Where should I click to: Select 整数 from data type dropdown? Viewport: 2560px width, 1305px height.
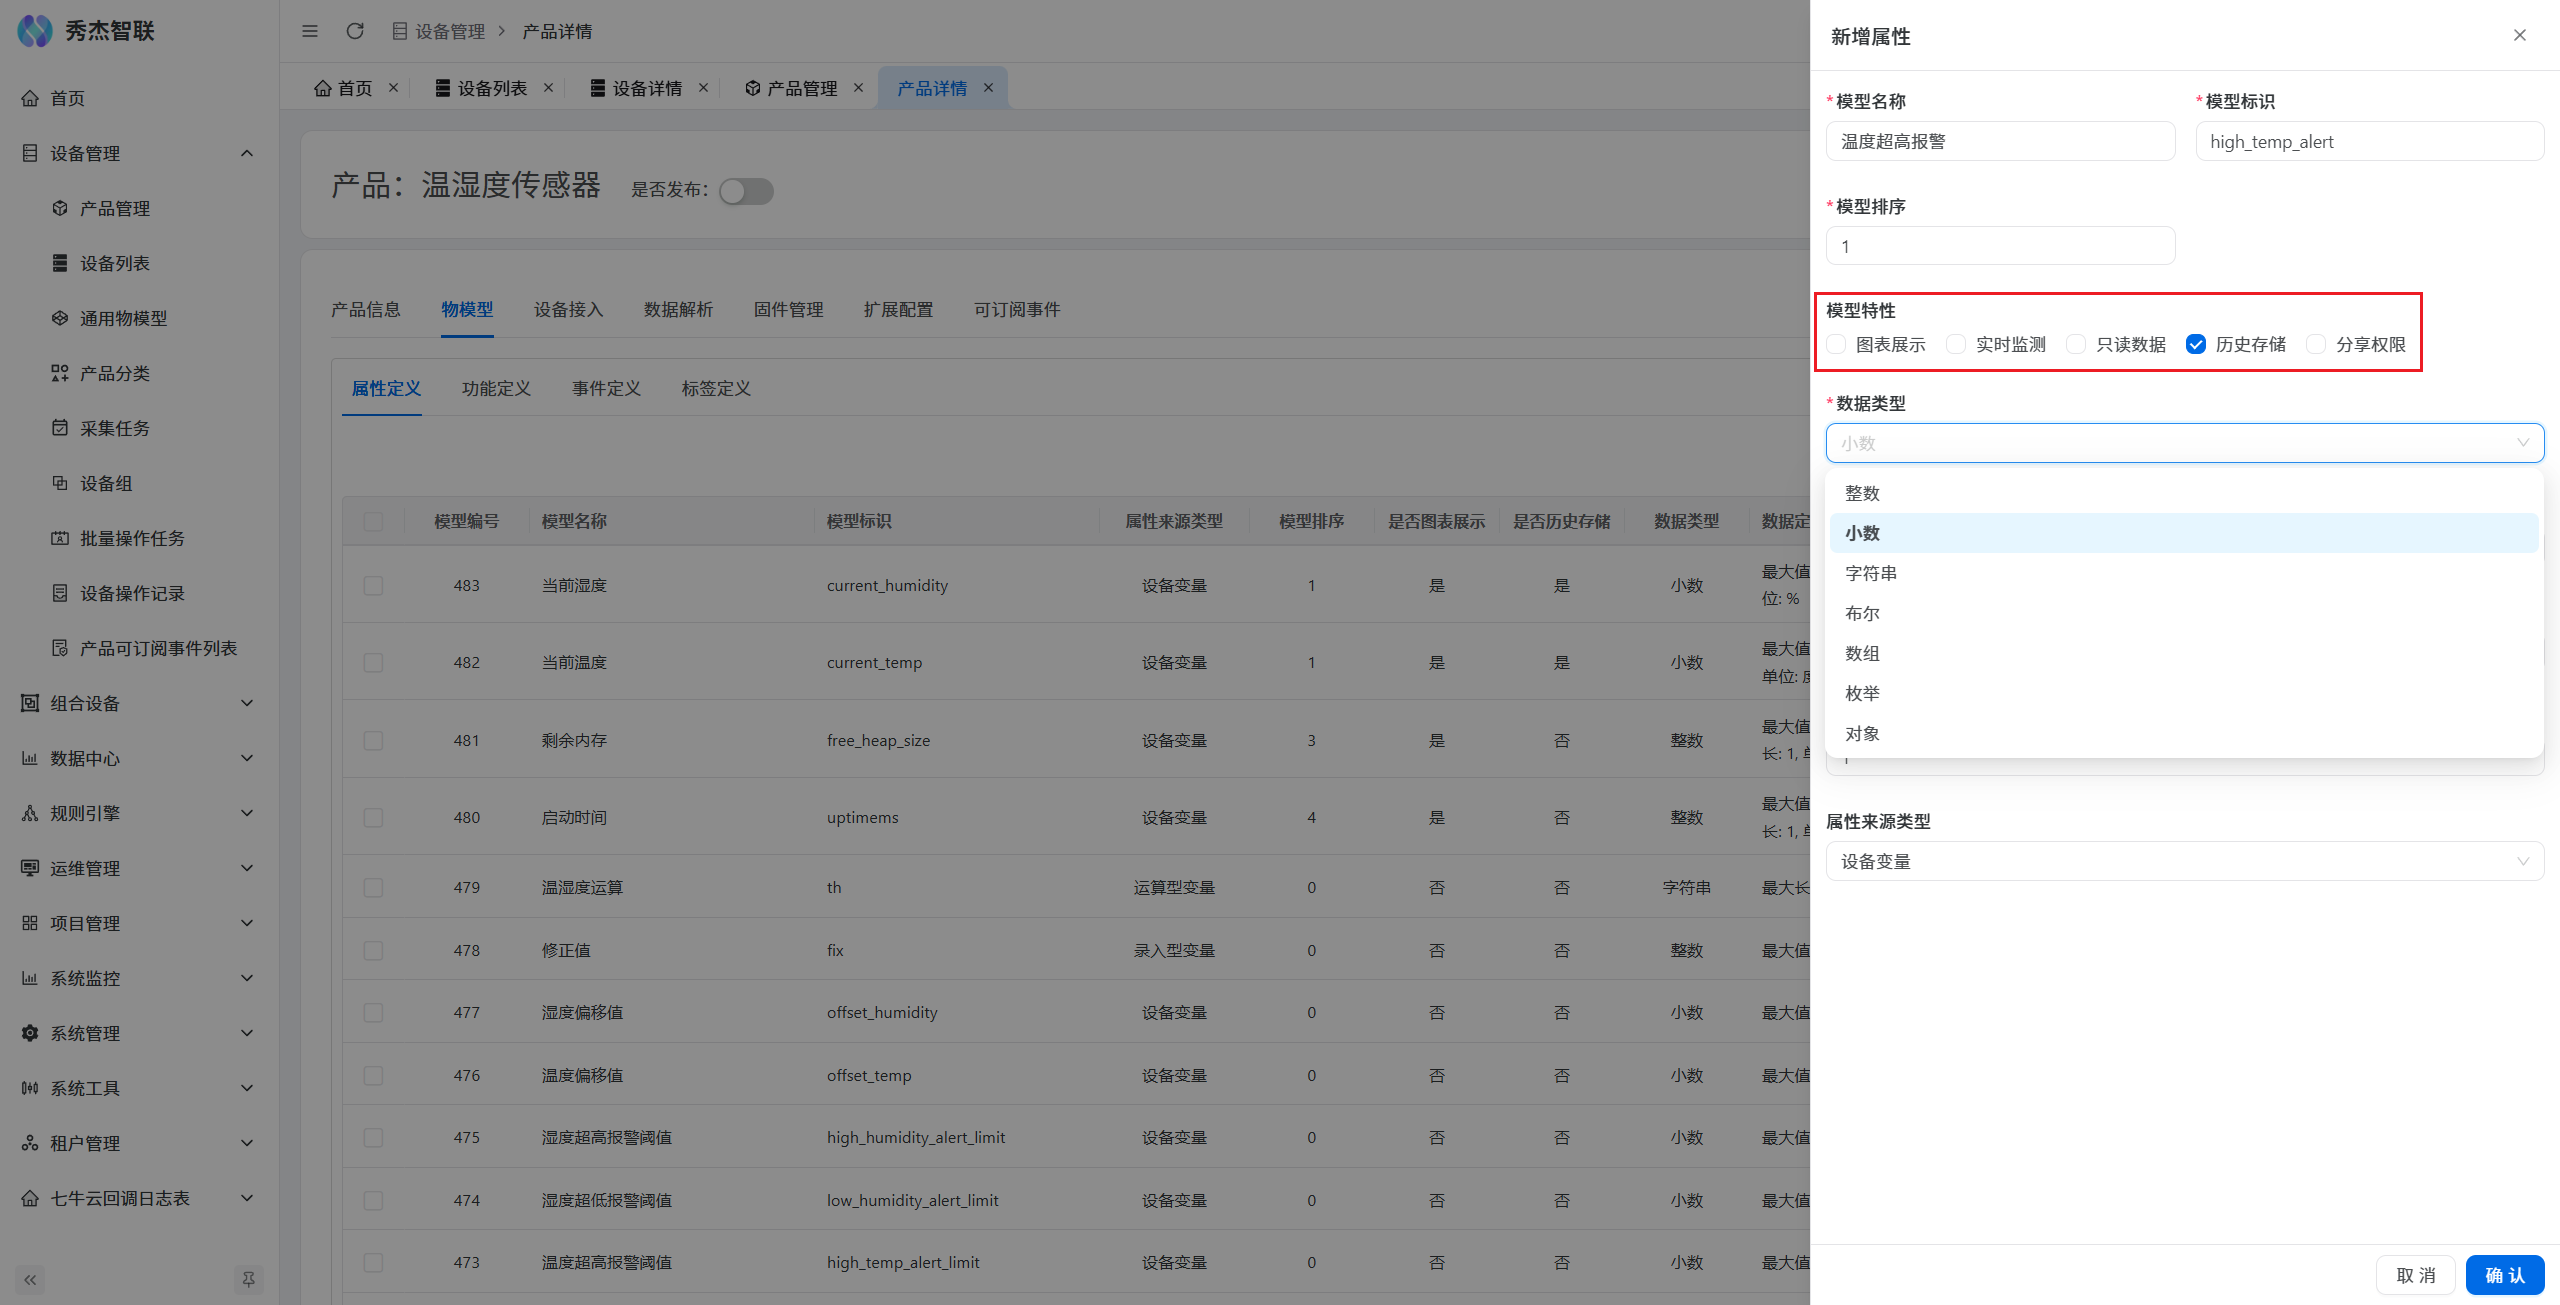pyautogui.click(x=1862, y=493)
